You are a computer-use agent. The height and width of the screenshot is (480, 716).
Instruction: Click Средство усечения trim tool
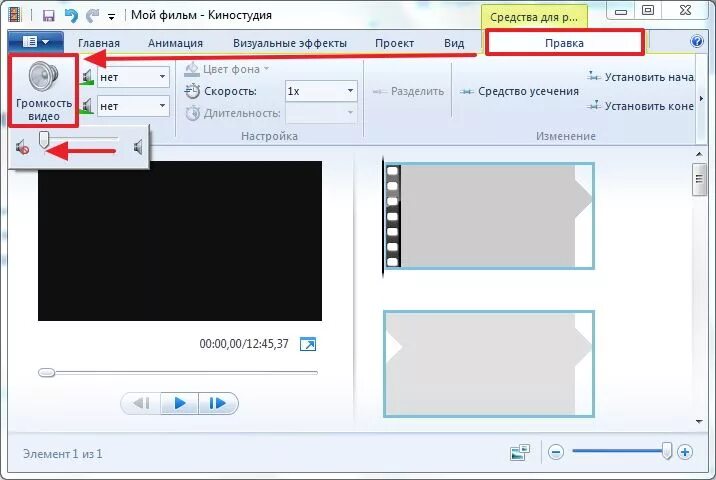[520, 91]
